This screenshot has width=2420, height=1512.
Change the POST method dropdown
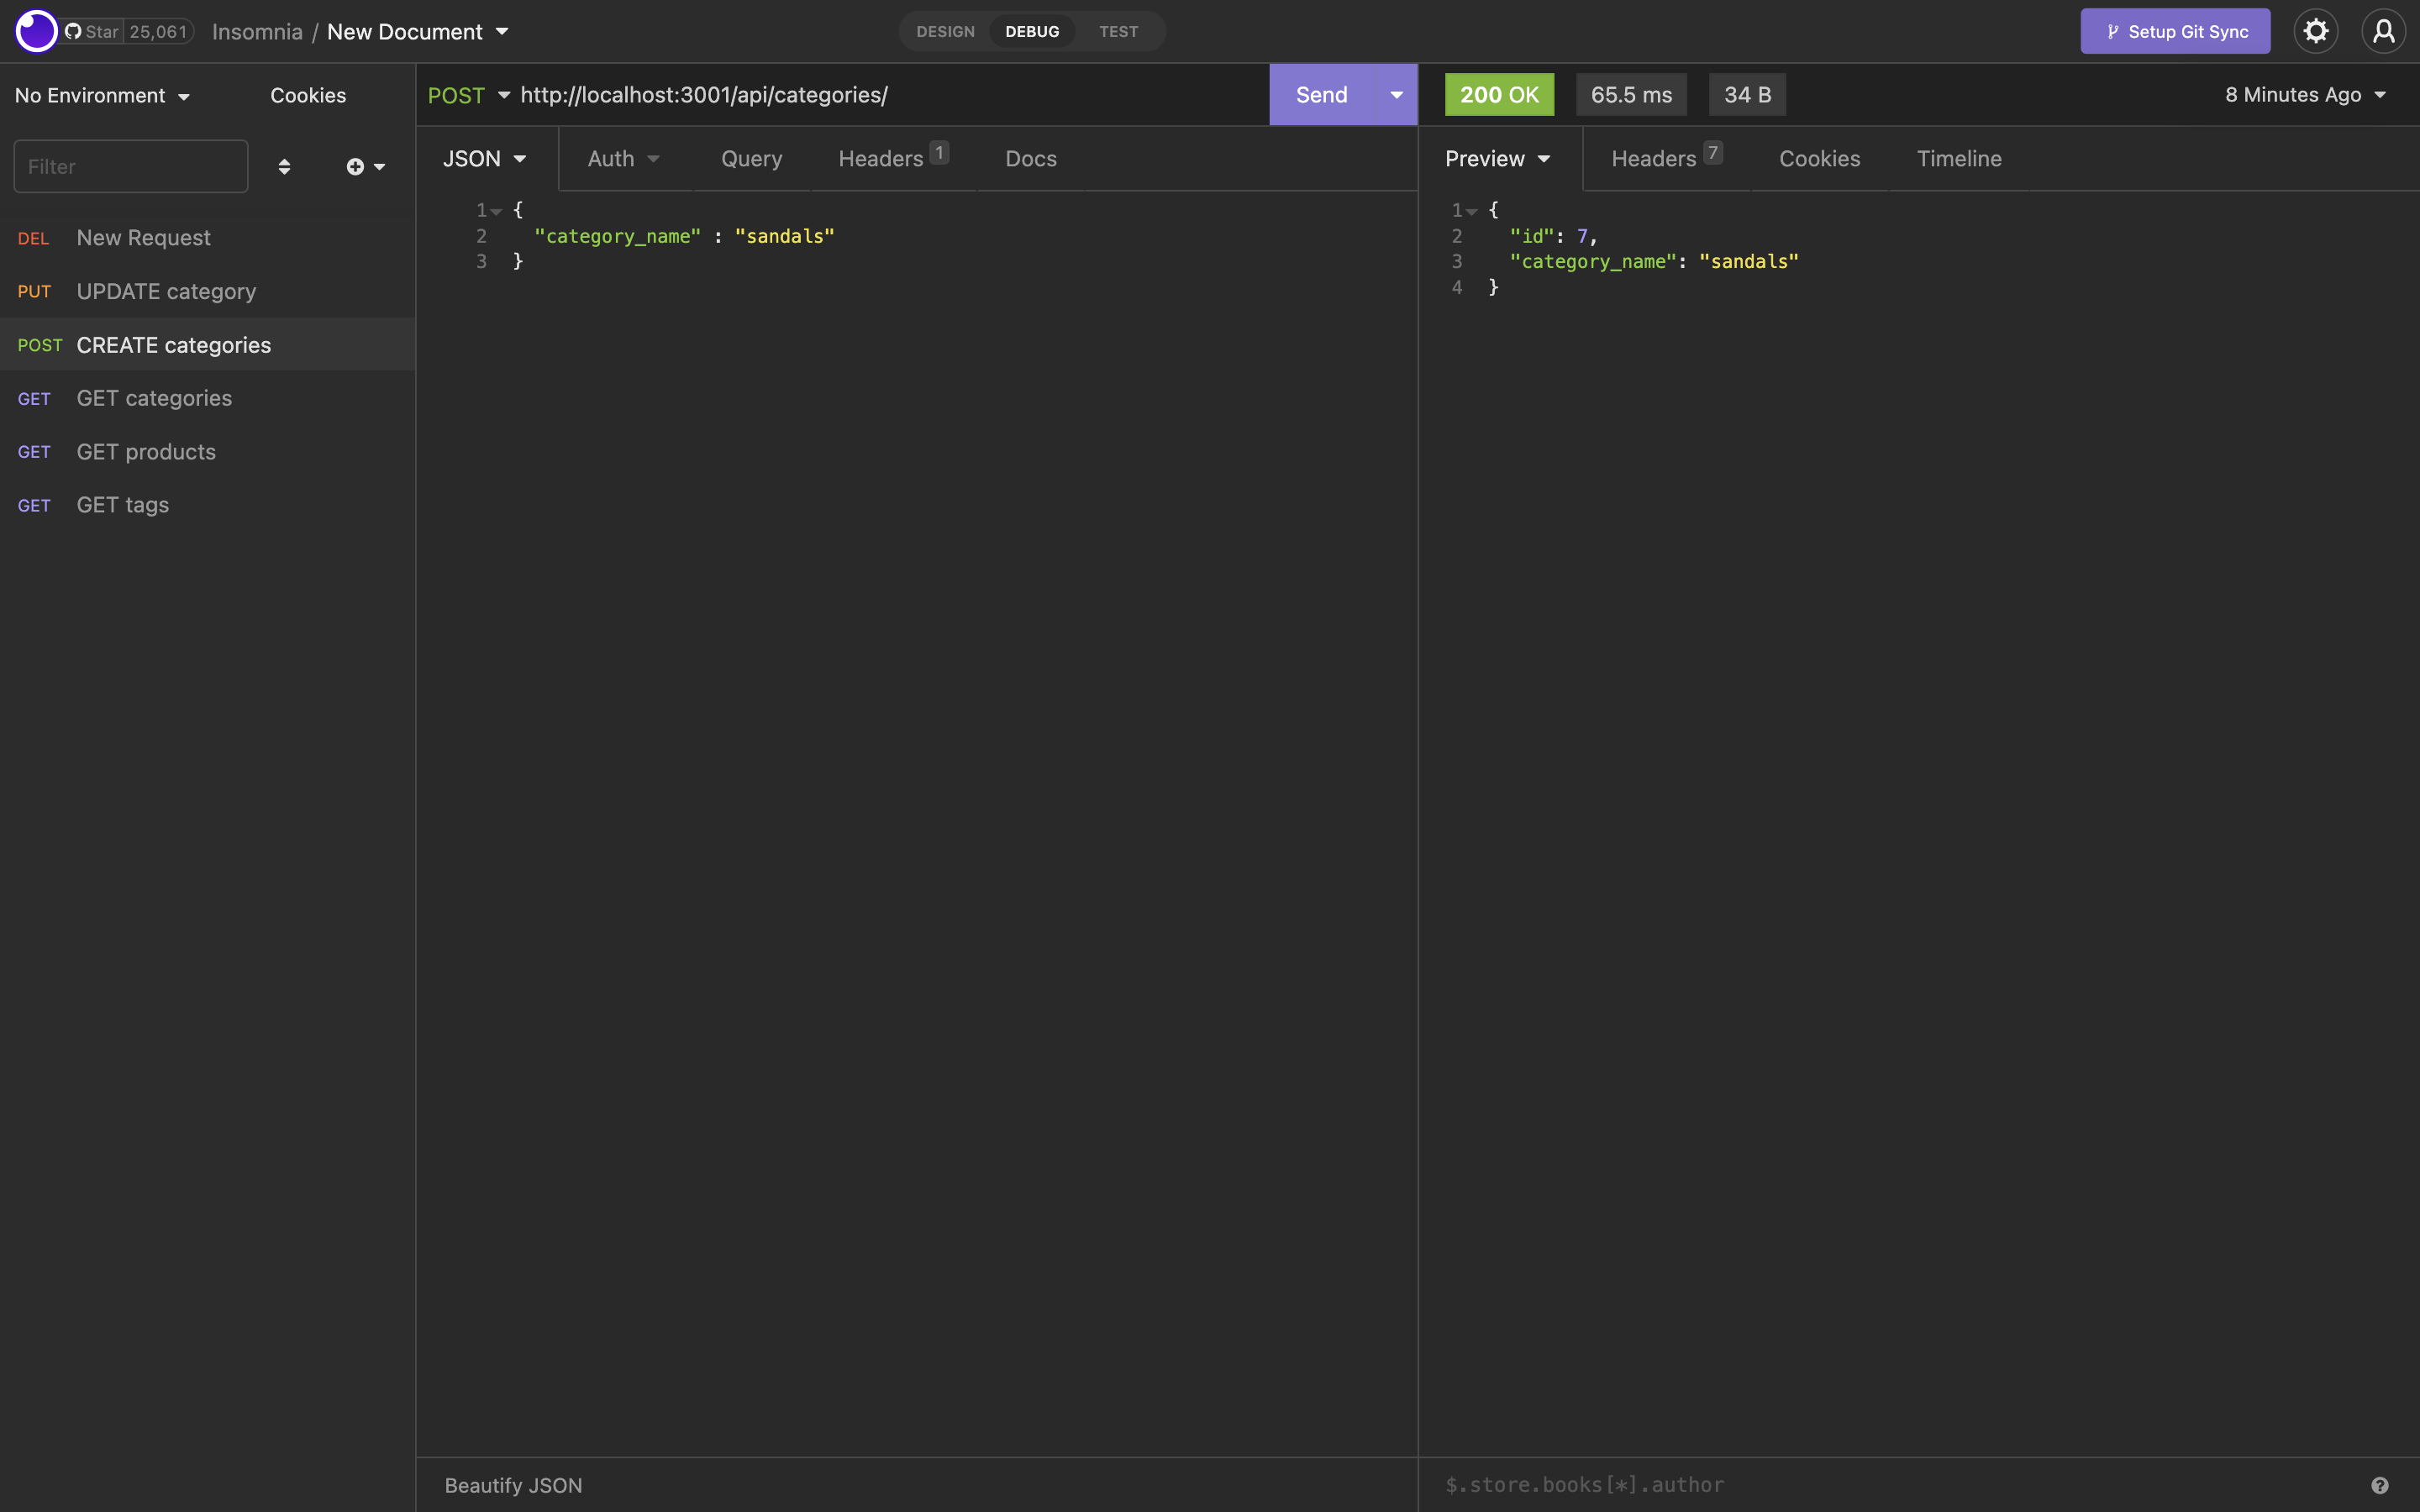point(469,95)
